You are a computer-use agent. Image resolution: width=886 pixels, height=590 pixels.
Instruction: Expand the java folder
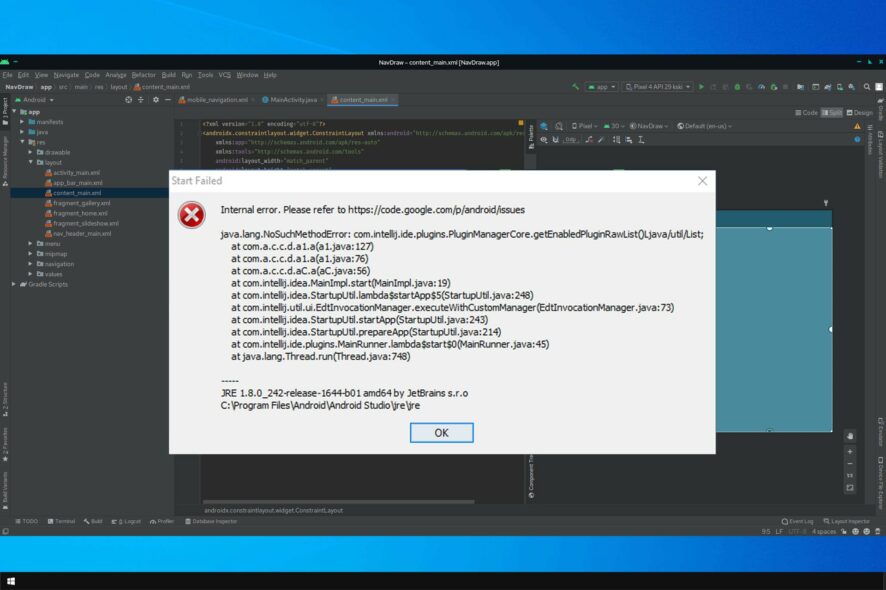tap(23, 132)
